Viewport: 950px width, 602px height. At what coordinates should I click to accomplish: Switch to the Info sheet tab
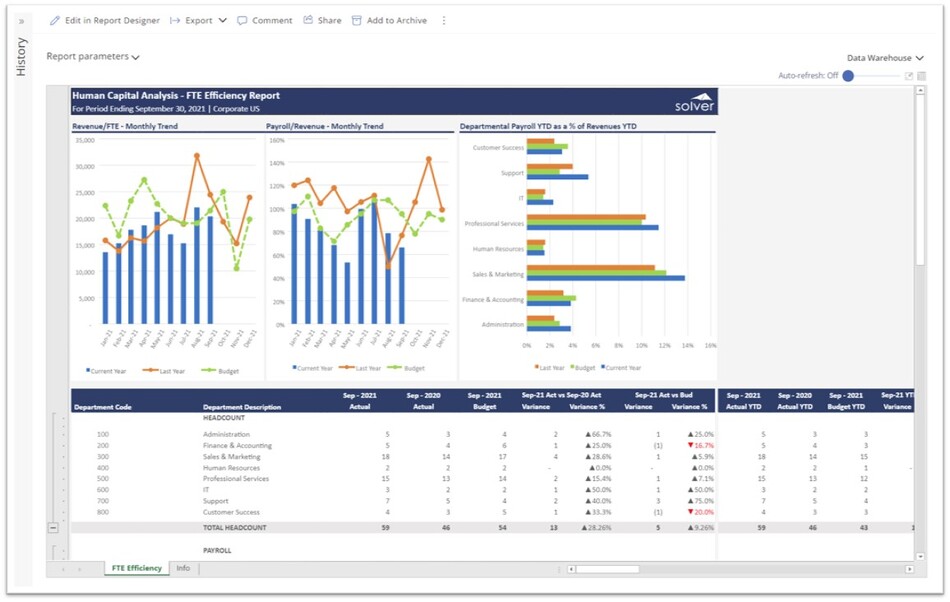(183, 568)
